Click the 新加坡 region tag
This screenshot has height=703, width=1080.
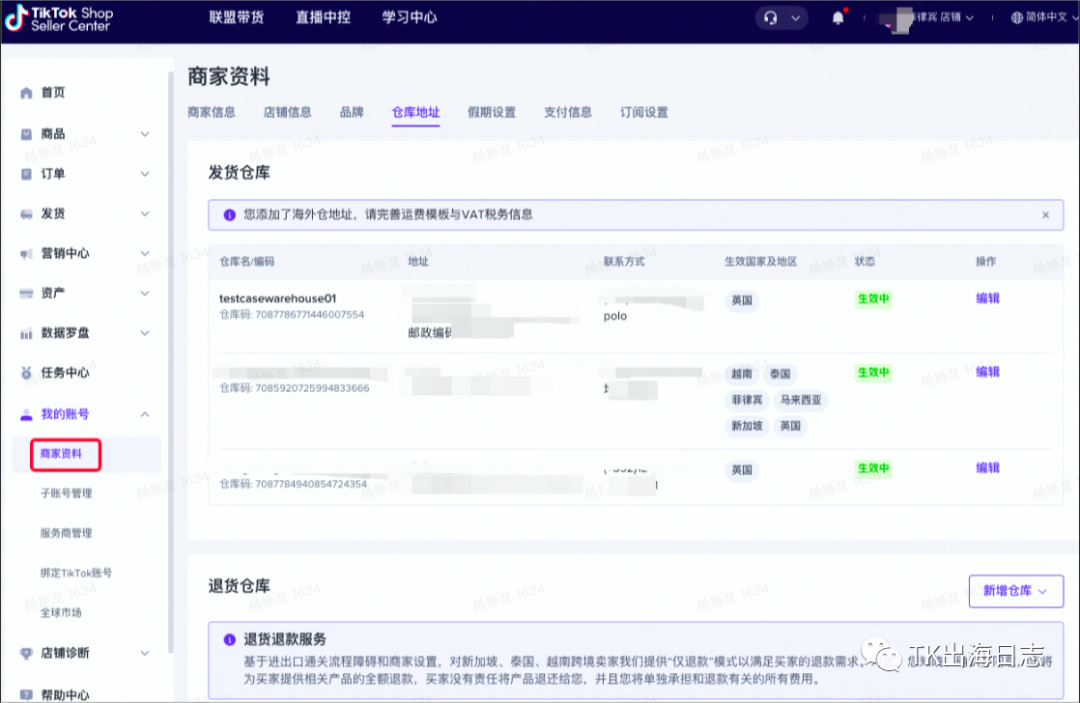pyautogui.click(x=747, y=427)
